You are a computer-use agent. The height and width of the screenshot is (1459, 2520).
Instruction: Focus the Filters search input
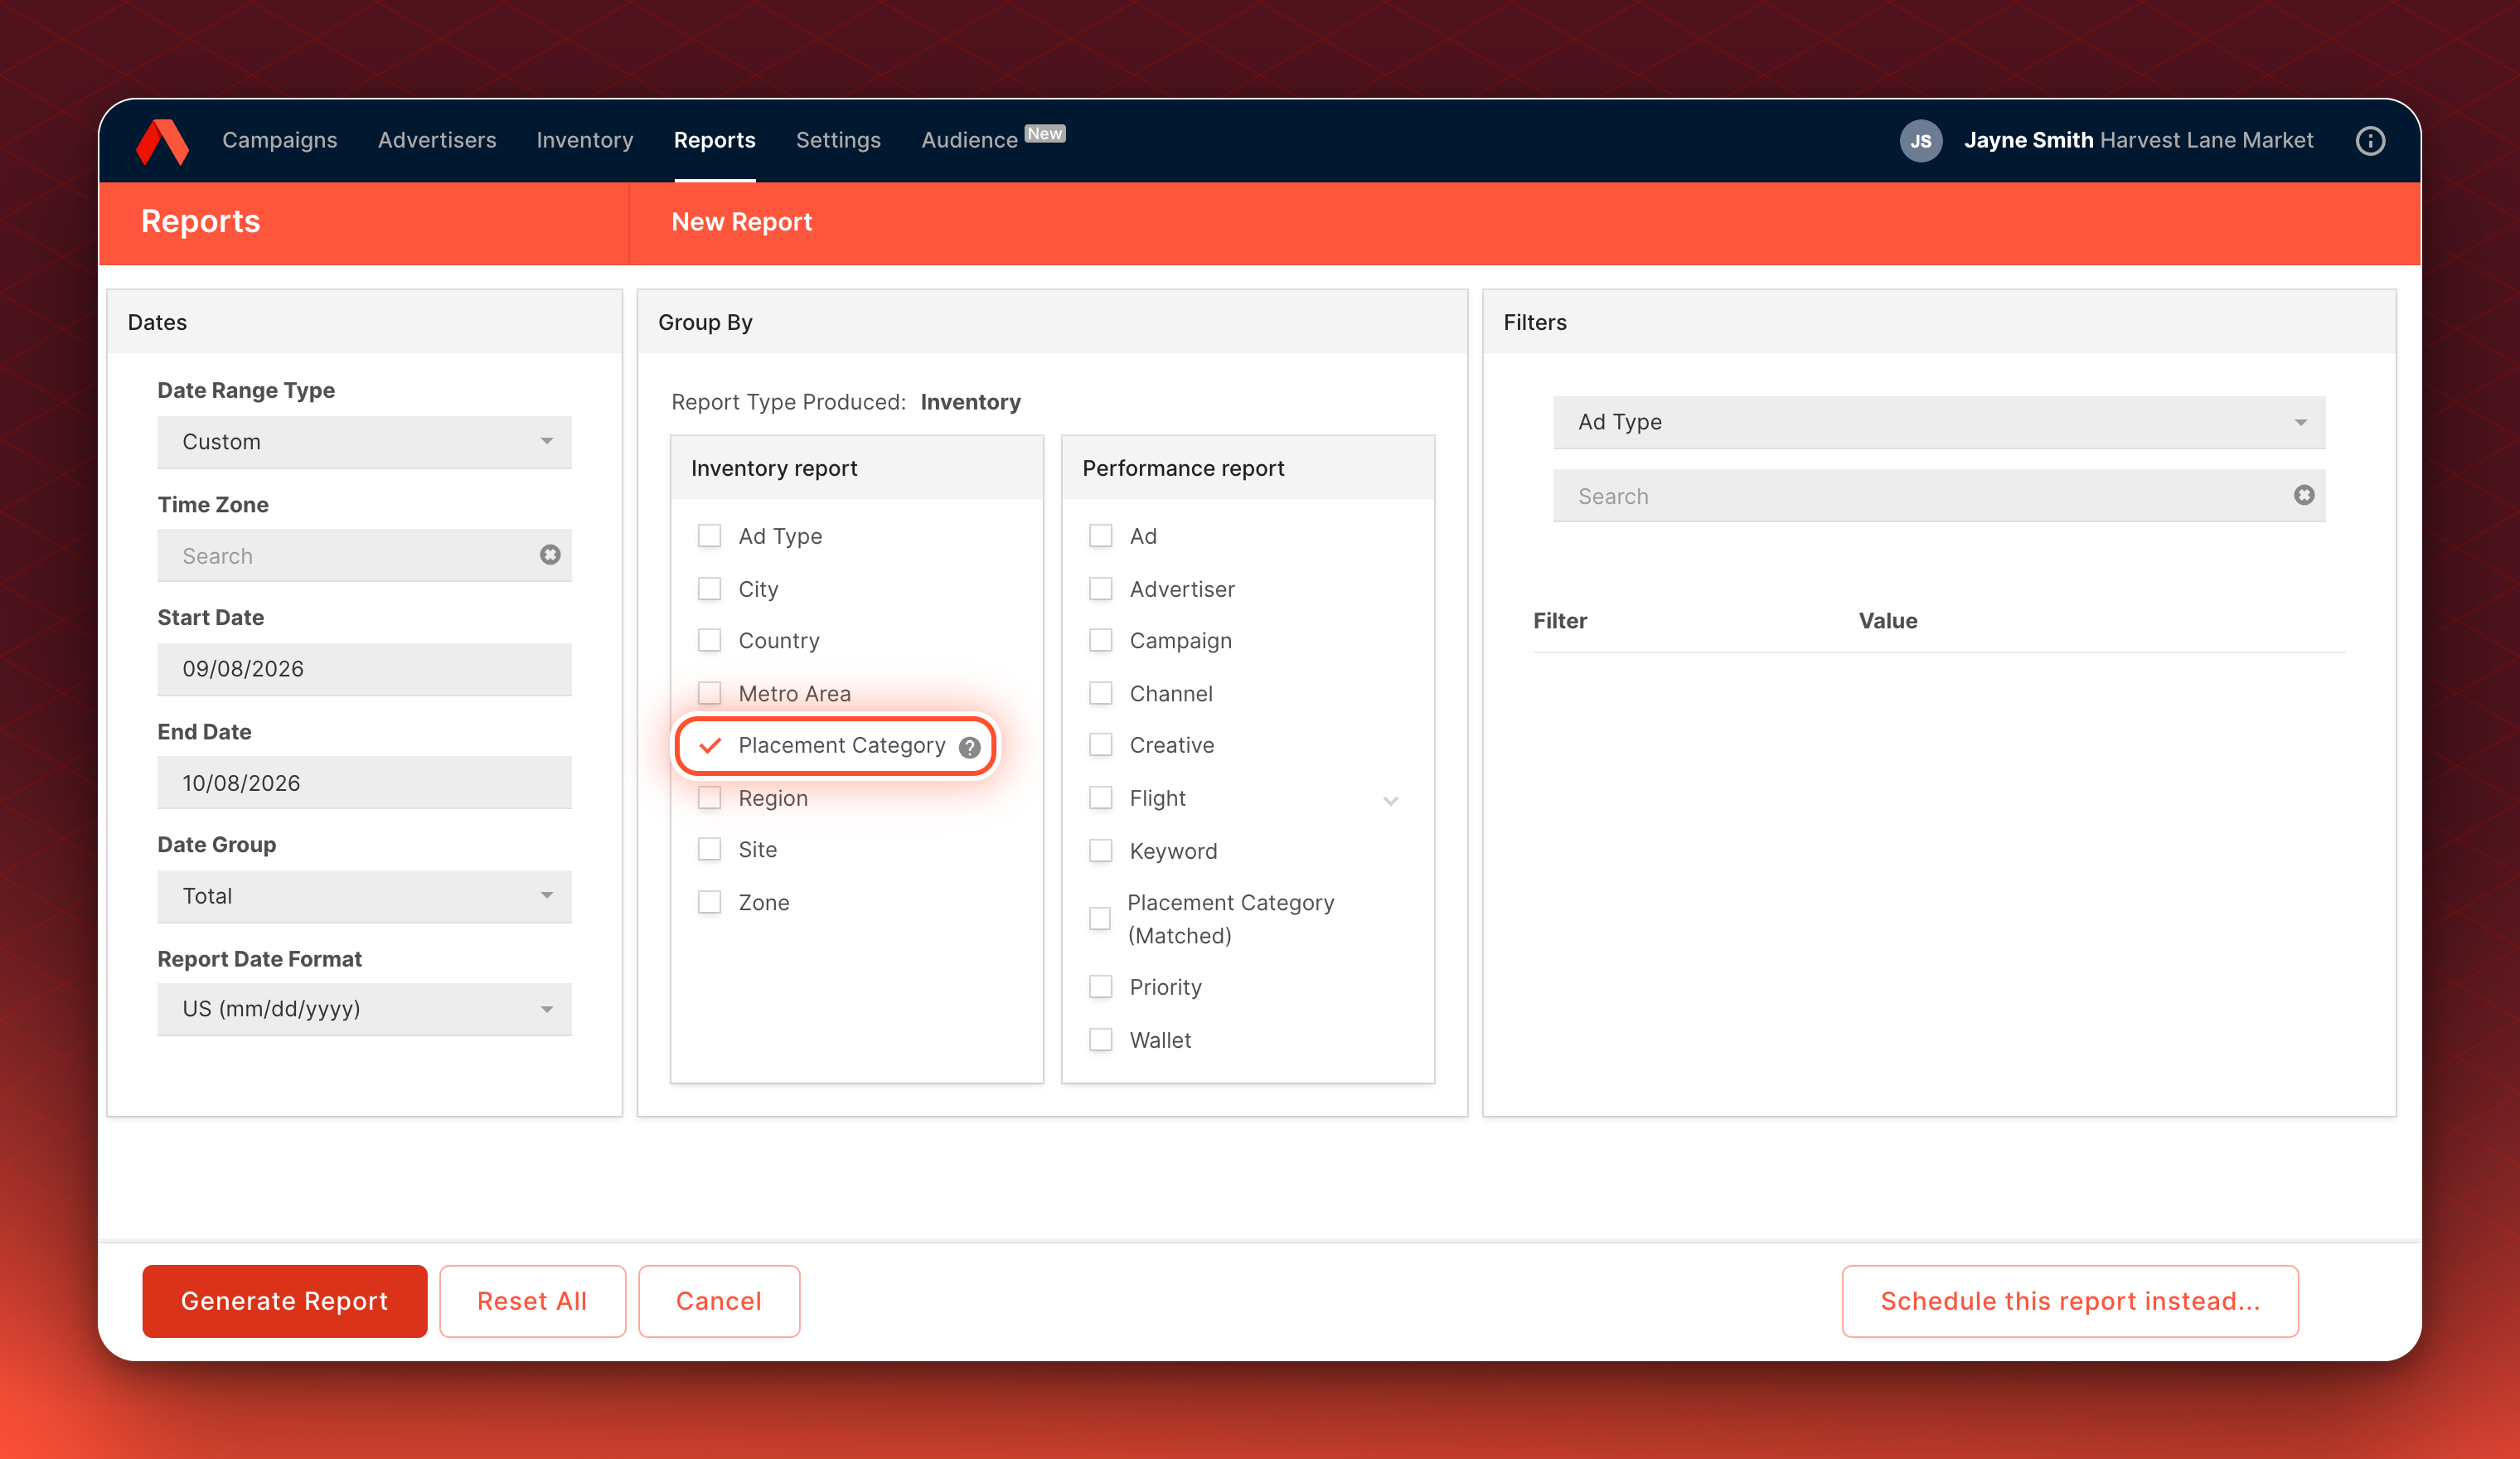coord(1939,496)
